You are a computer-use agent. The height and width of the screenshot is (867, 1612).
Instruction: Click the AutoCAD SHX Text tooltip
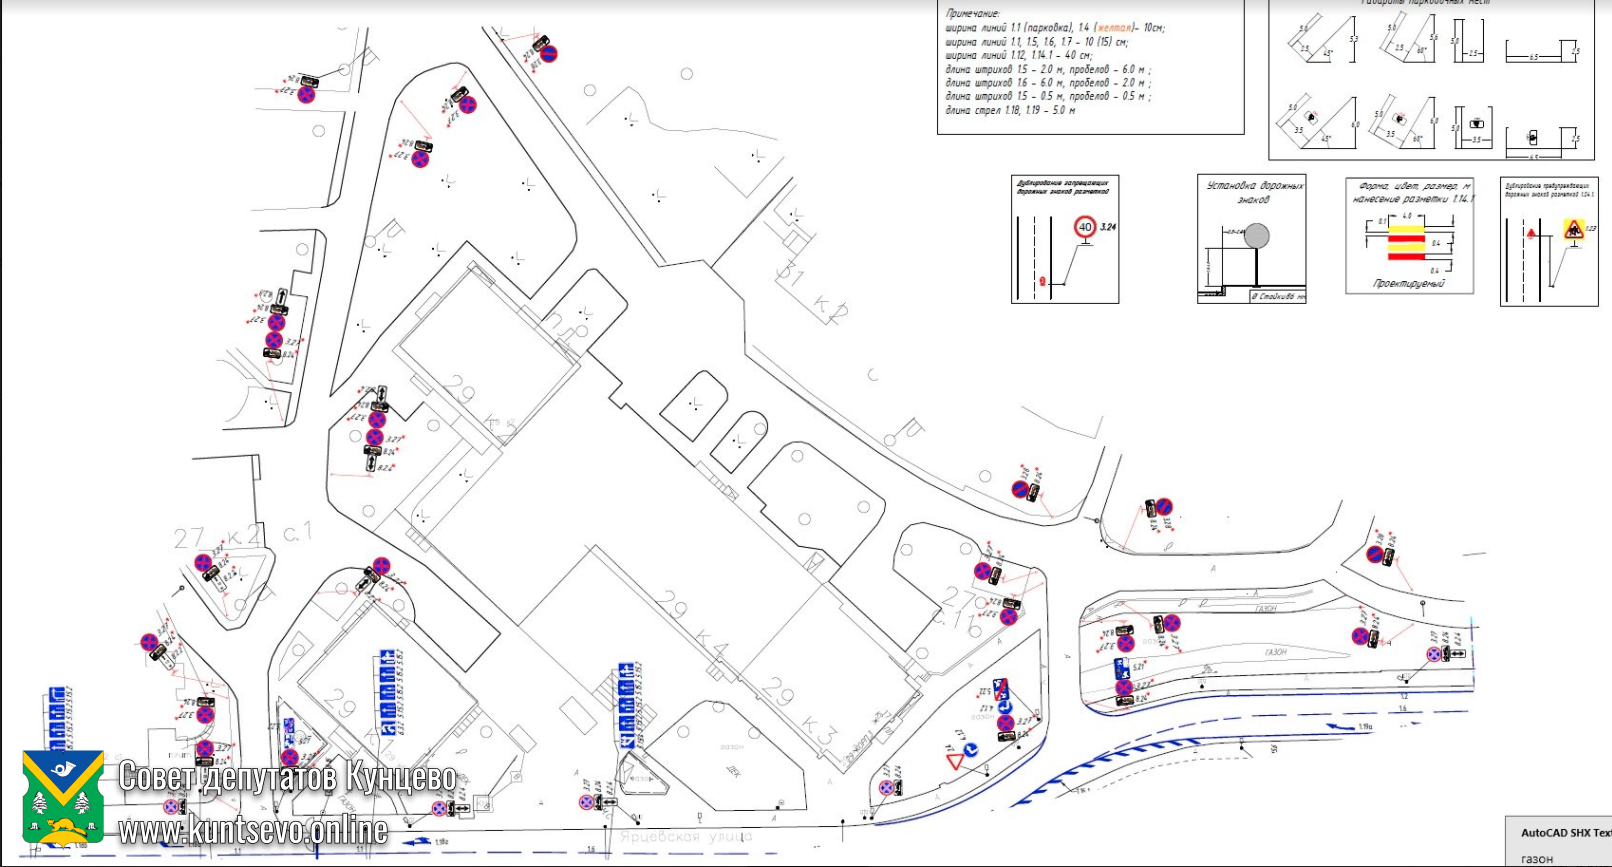(1564, 832)
